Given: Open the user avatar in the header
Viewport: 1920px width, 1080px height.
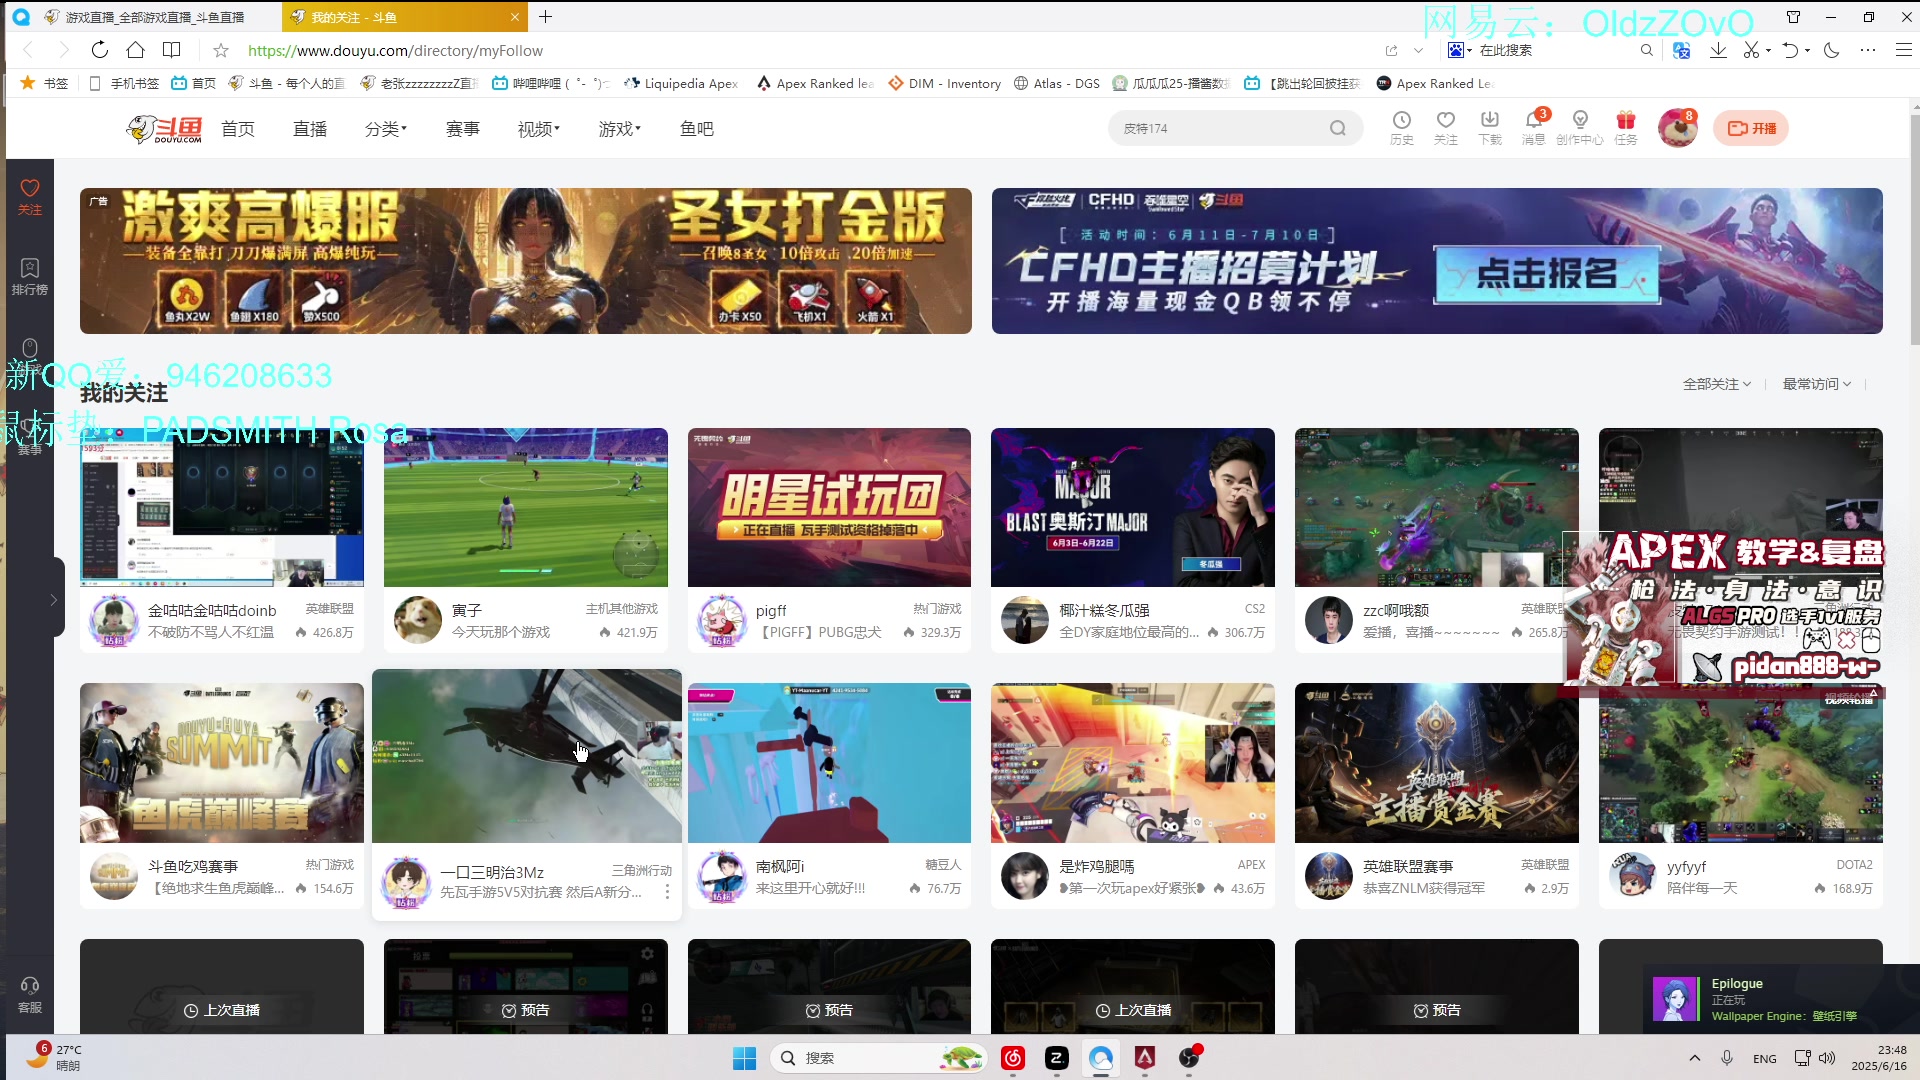Looking at the screenshot, I should 1677,128.
